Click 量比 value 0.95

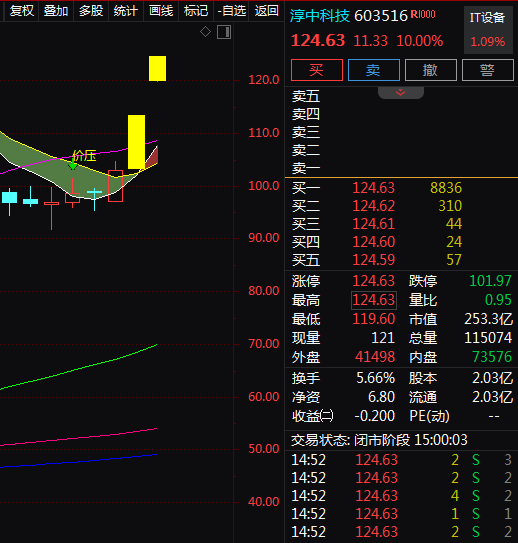coord(498,300)
